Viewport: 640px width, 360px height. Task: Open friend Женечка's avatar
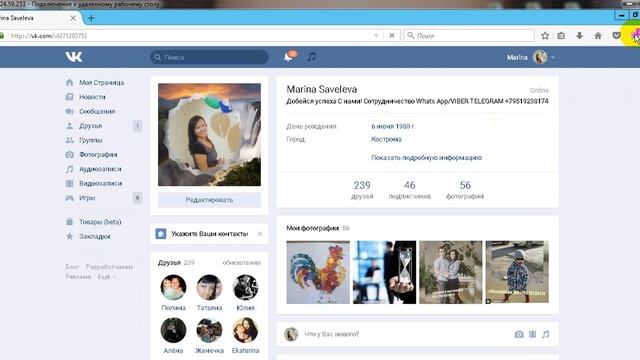pyautogui.click(x=209, y=330)
